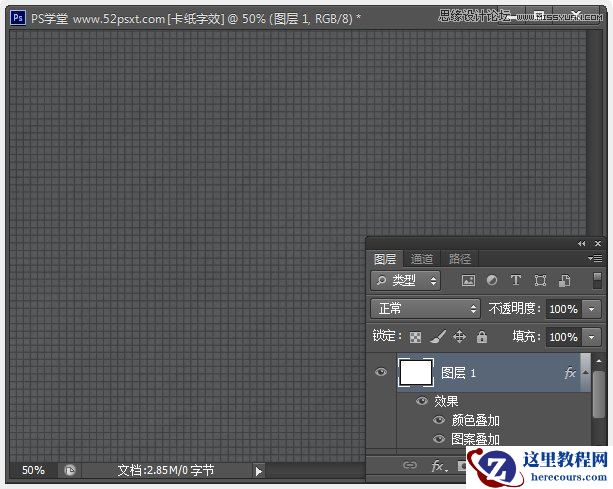This screenshot has width=613, height=489.
Task: Hide the 颜色叠加 effect eye icon
Action: pyautogui.click(x=439, y=420)
